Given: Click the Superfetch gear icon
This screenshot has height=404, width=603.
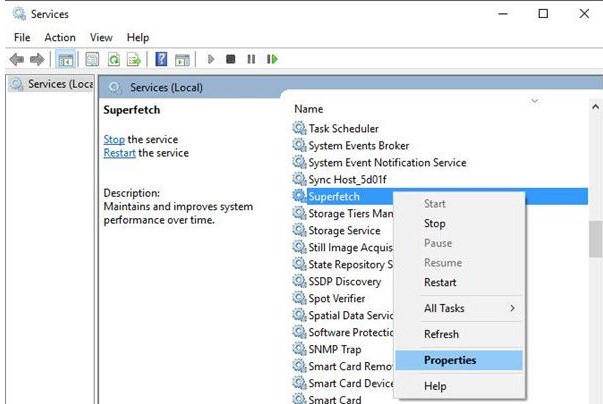Looking at the screenshot, I should [299, 196].
